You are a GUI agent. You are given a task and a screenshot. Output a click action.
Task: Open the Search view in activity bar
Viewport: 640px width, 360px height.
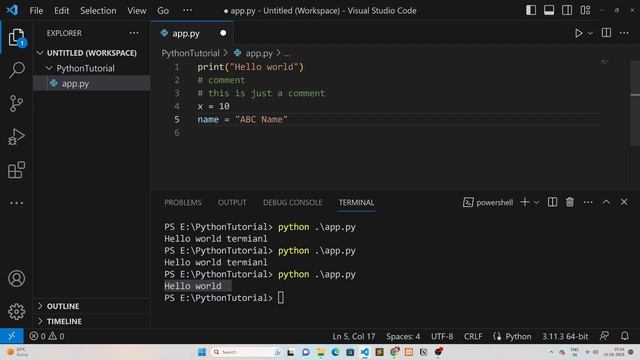click(x=16, y=70)
